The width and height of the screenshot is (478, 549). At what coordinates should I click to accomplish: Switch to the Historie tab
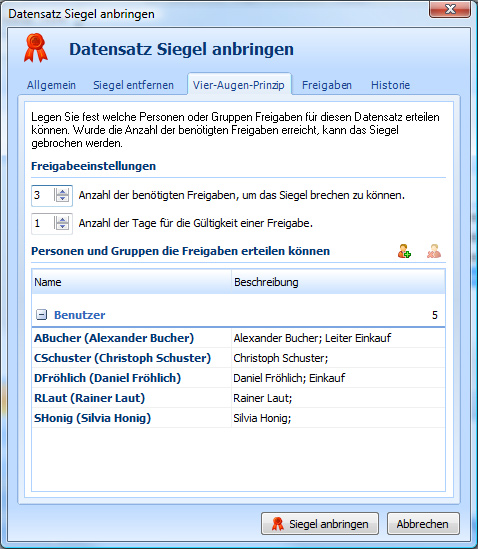pos(390,85)
